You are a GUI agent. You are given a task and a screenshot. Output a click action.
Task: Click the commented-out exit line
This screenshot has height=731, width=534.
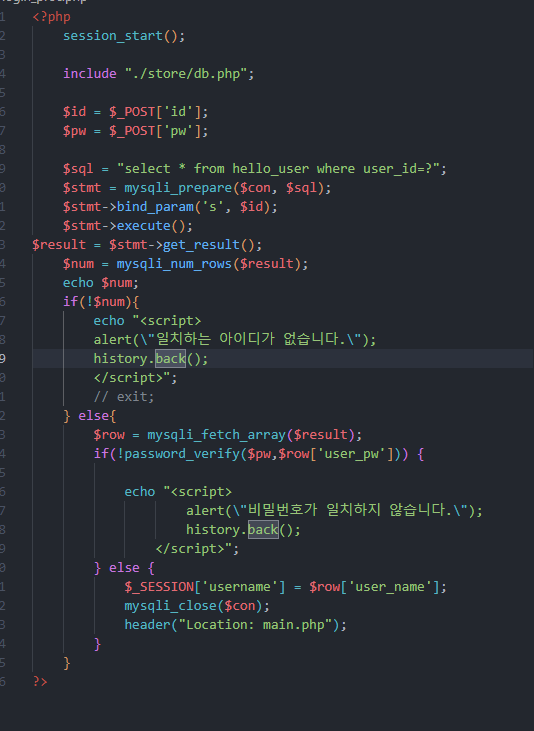(124, 397)
